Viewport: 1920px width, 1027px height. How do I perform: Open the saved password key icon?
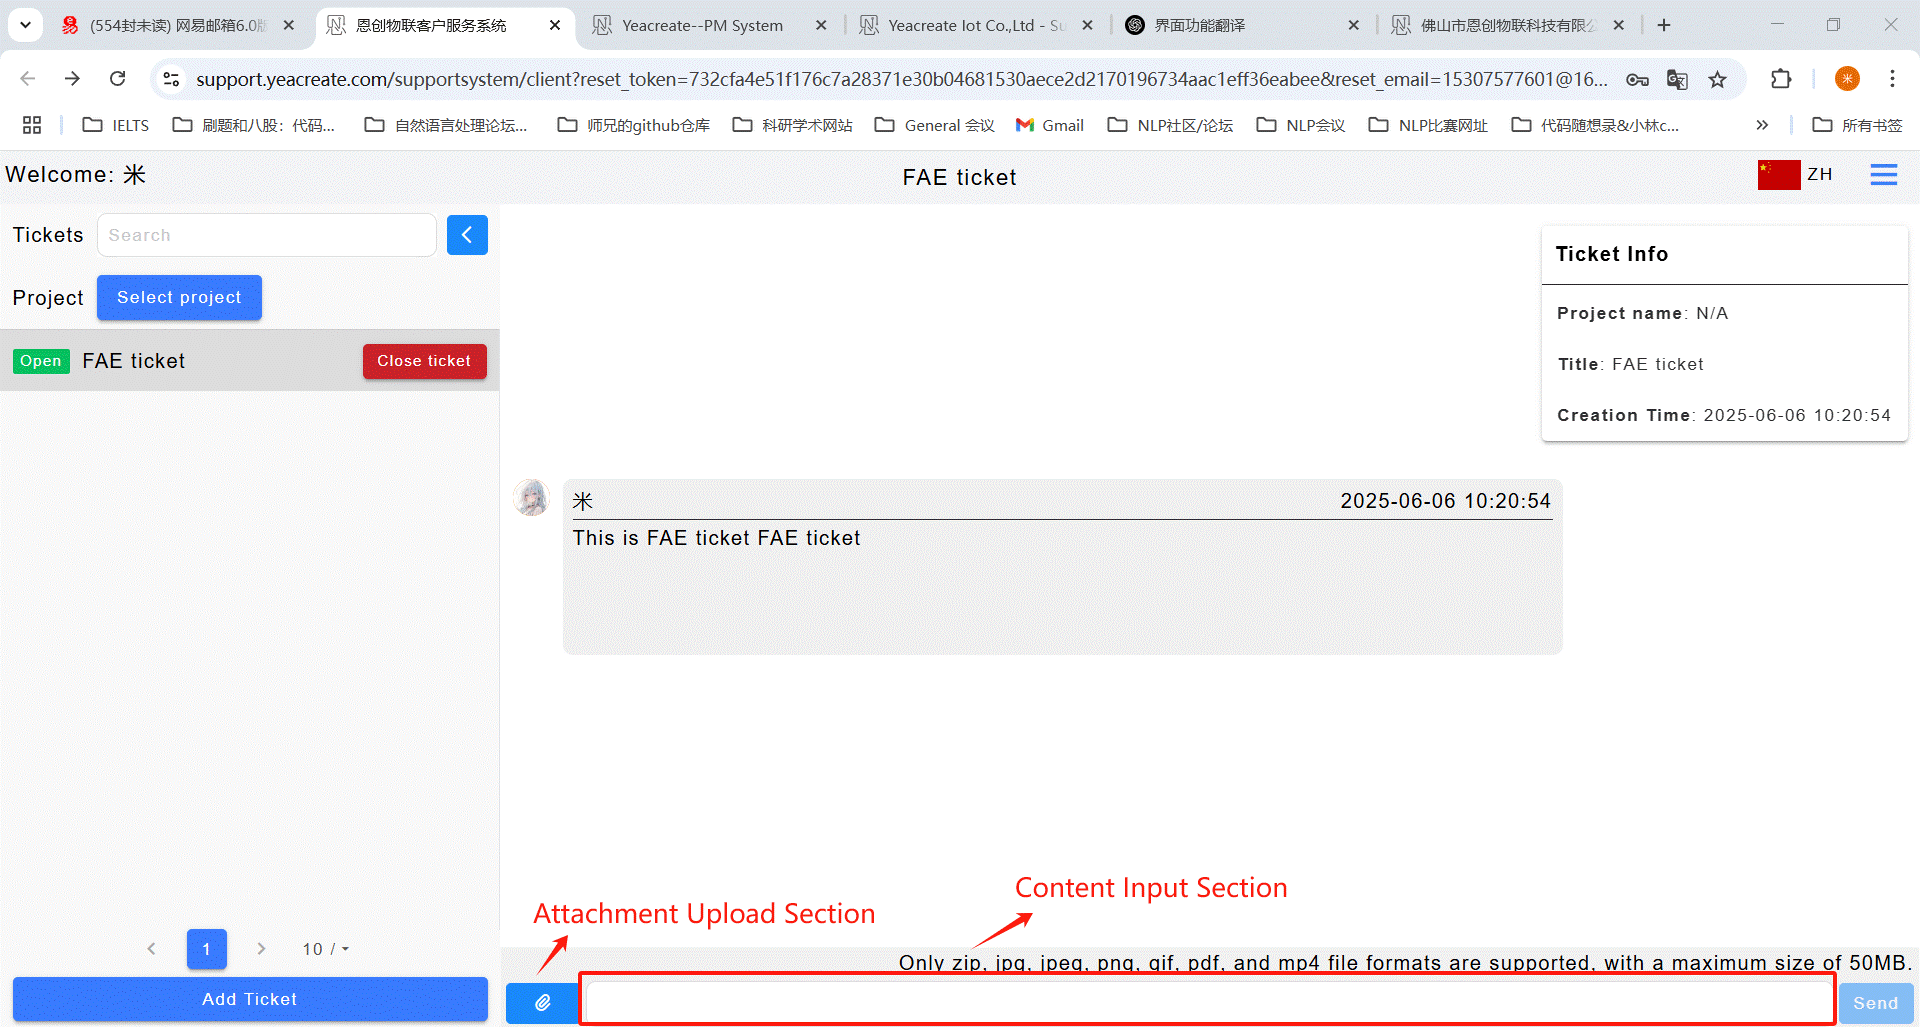click(1637, 79)
